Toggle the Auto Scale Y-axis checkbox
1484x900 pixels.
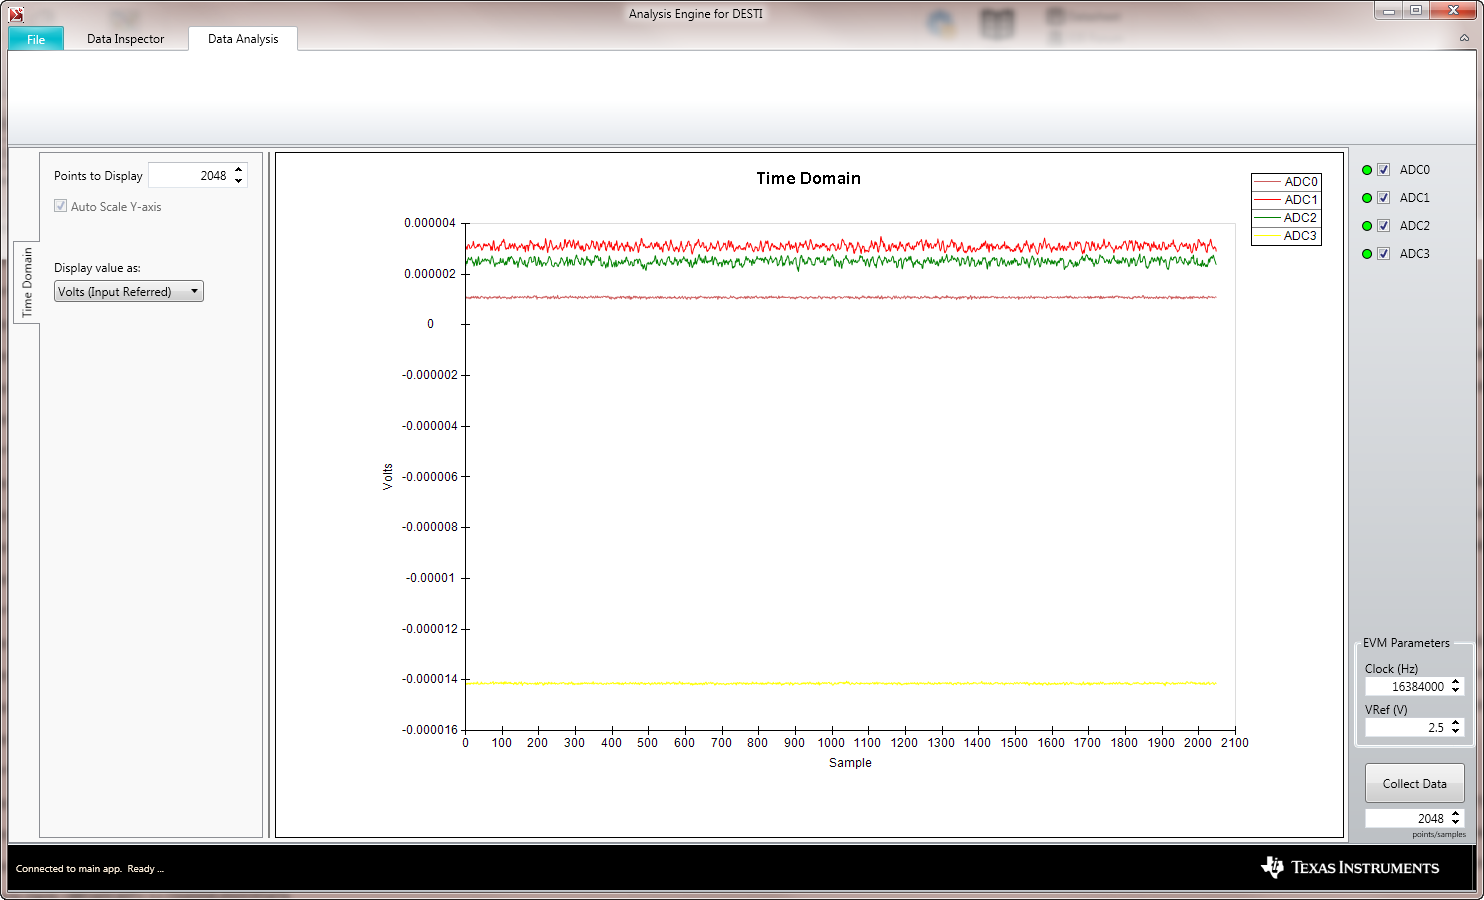pos(61,206)
